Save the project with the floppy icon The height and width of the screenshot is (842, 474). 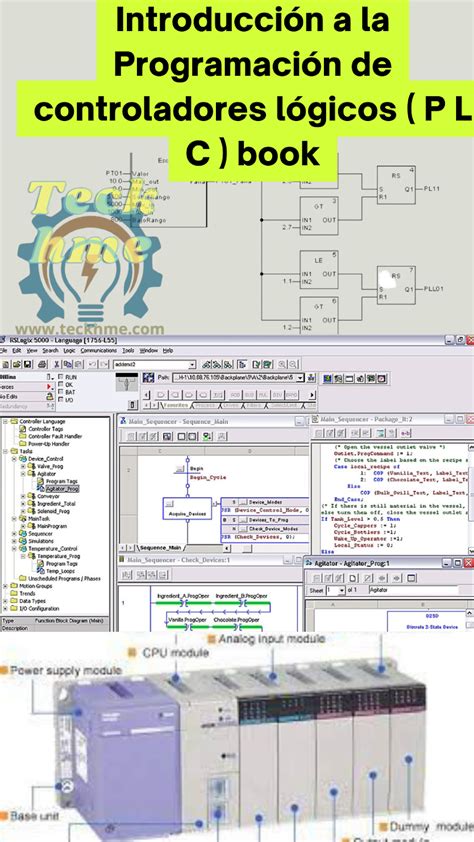tap(27, 365)
